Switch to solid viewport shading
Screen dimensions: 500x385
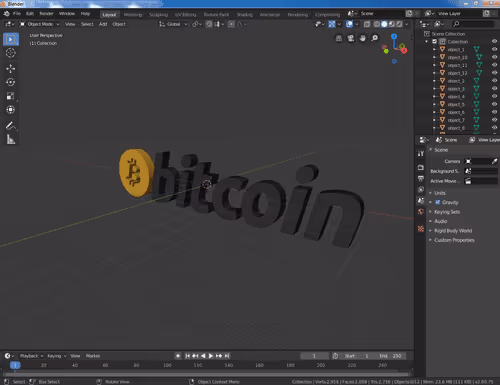(384, 24)
